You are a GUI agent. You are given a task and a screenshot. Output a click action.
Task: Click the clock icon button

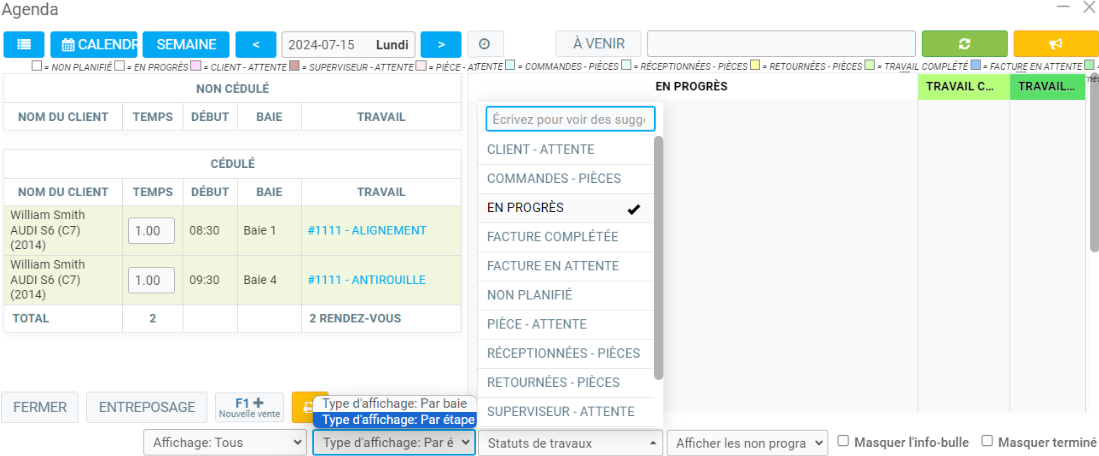[485, 45]
